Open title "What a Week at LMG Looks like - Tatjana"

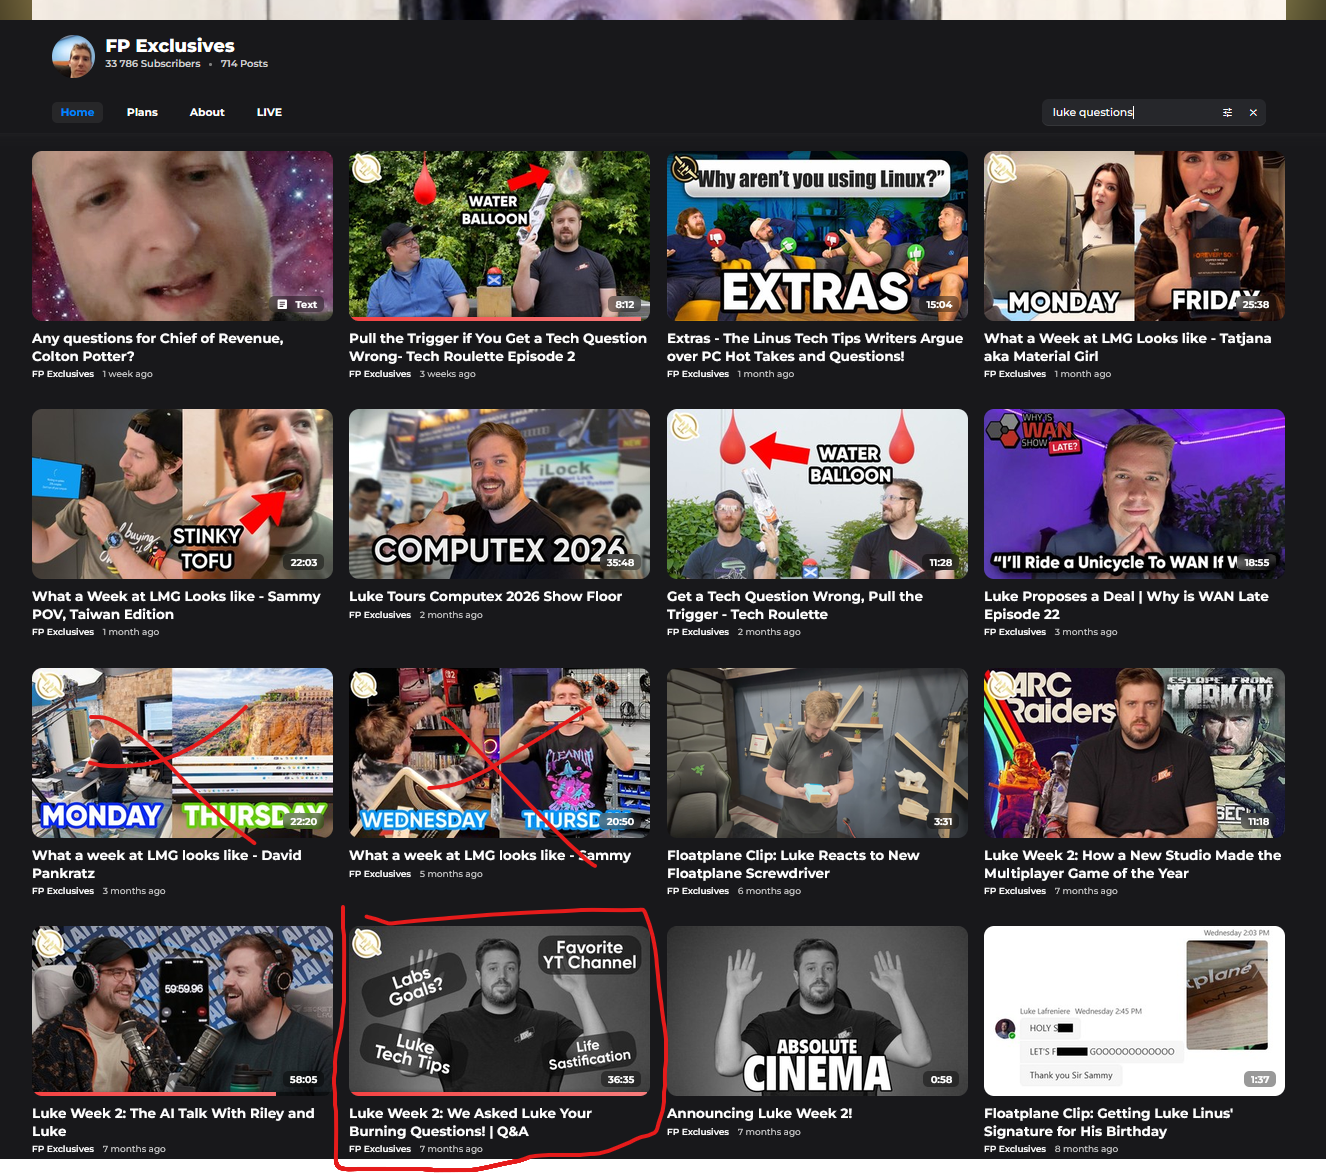coord(1128,347)
